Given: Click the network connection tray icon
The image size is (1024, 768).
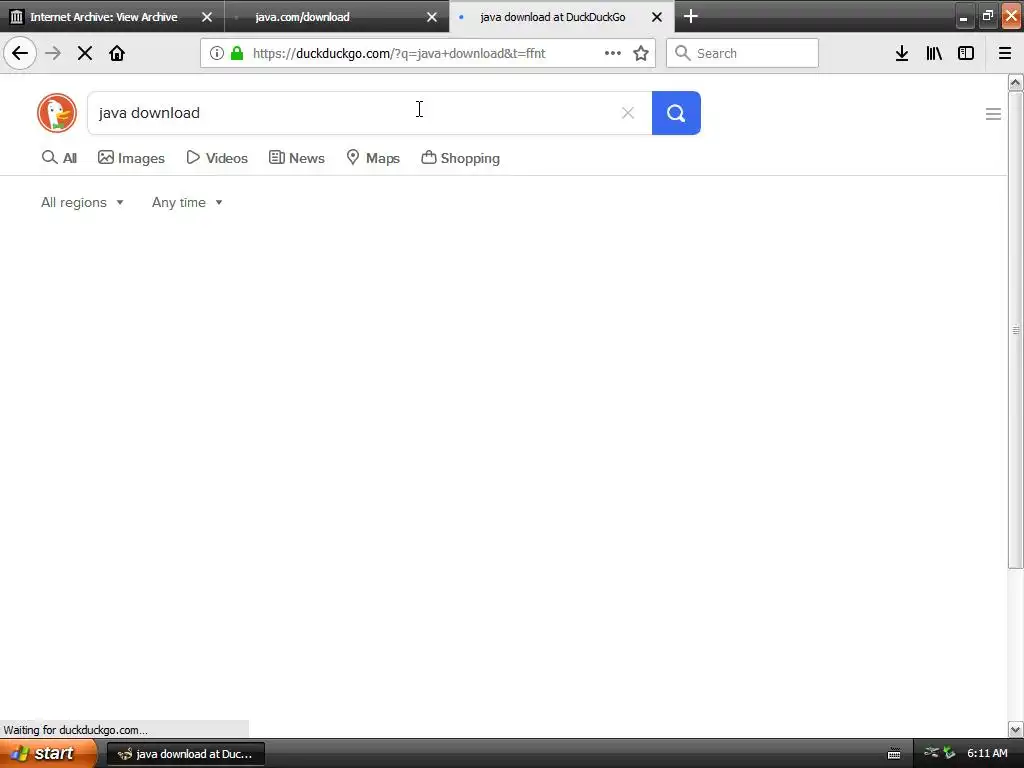Looking at the screenshot, I should pyautogui.click(x=932, y=753).
